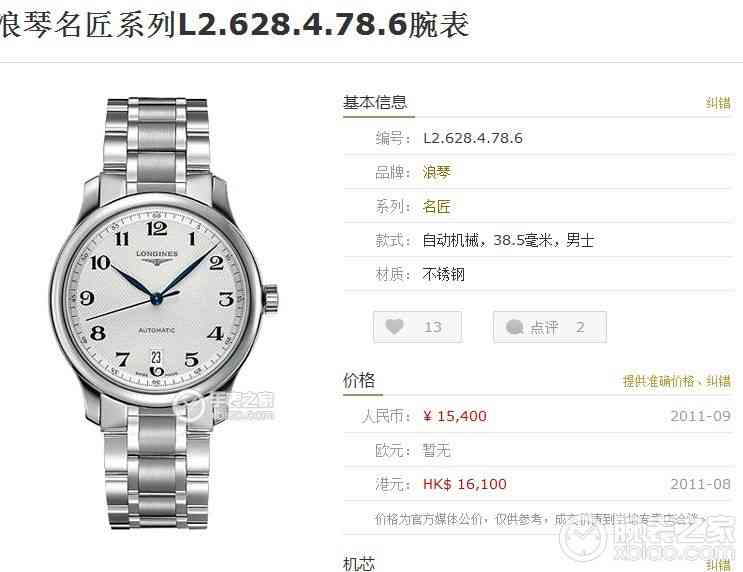Image resolution: width=743 pixels, height=572 pixels.
Task: Open the Longines watch product image
Action: tap(164, 313)
